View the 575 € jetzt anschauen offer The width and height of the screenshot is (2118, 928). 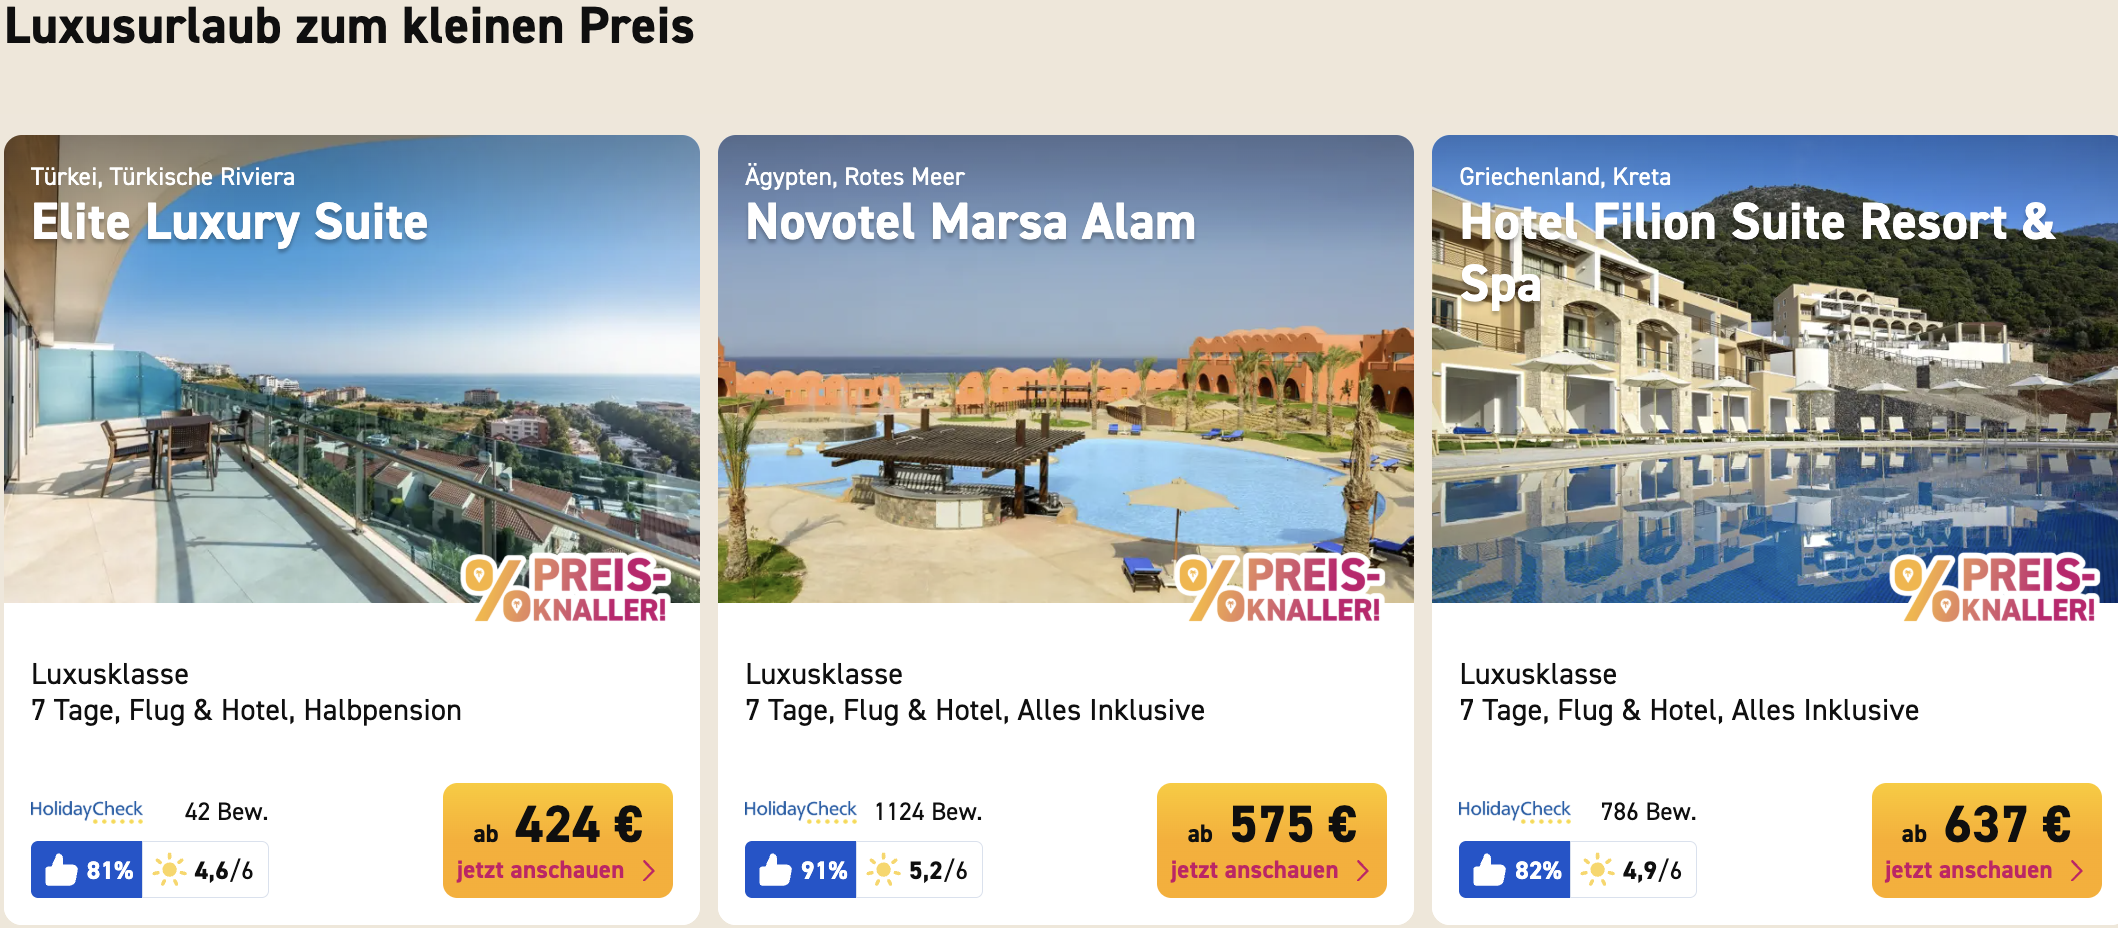[1272, 840]
